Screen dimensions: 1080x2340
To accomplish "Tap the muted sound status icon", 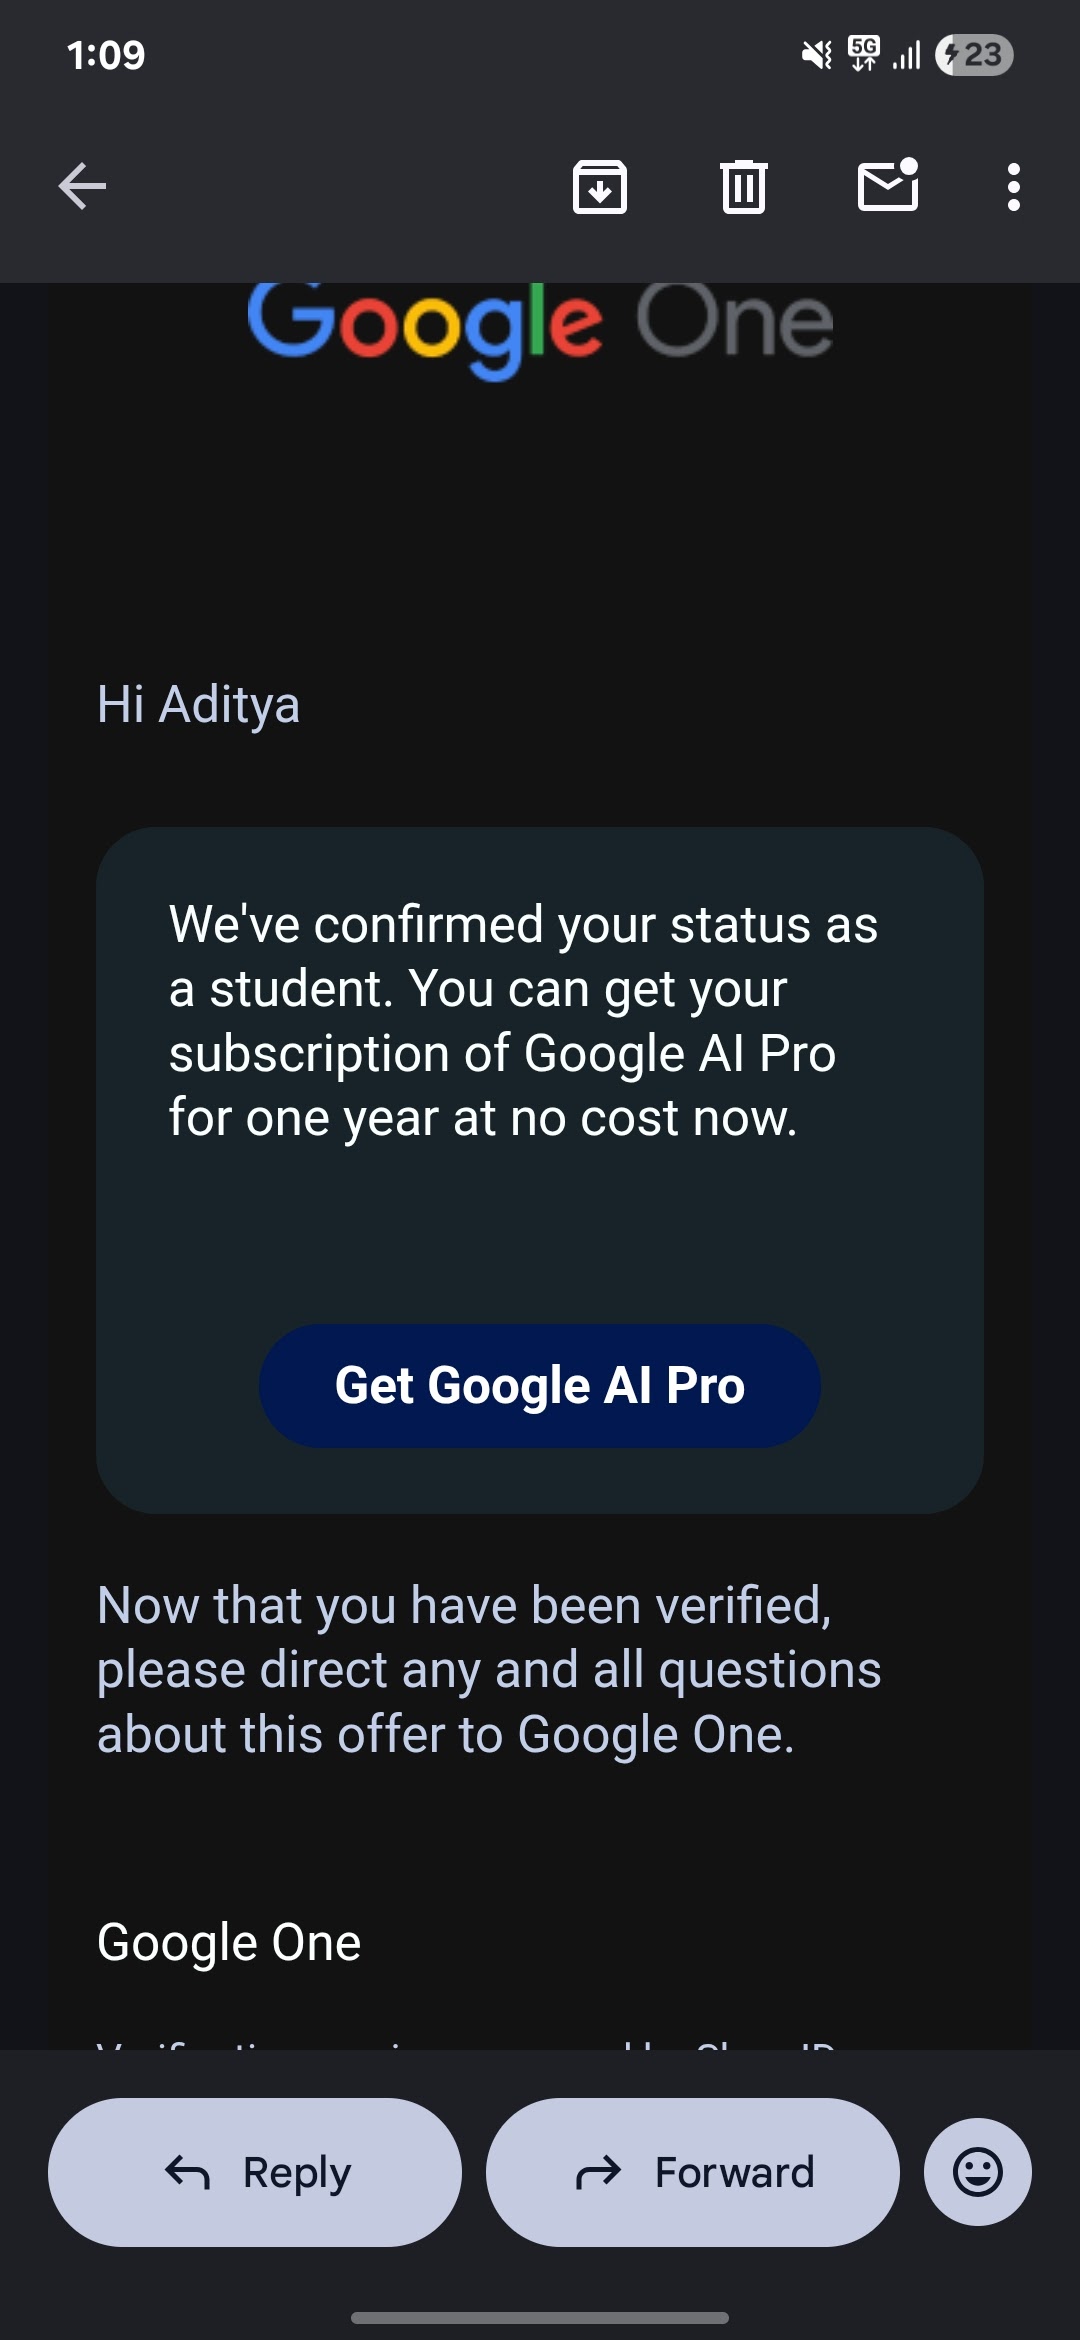I will pyautogui.click(x=817, y=55).
